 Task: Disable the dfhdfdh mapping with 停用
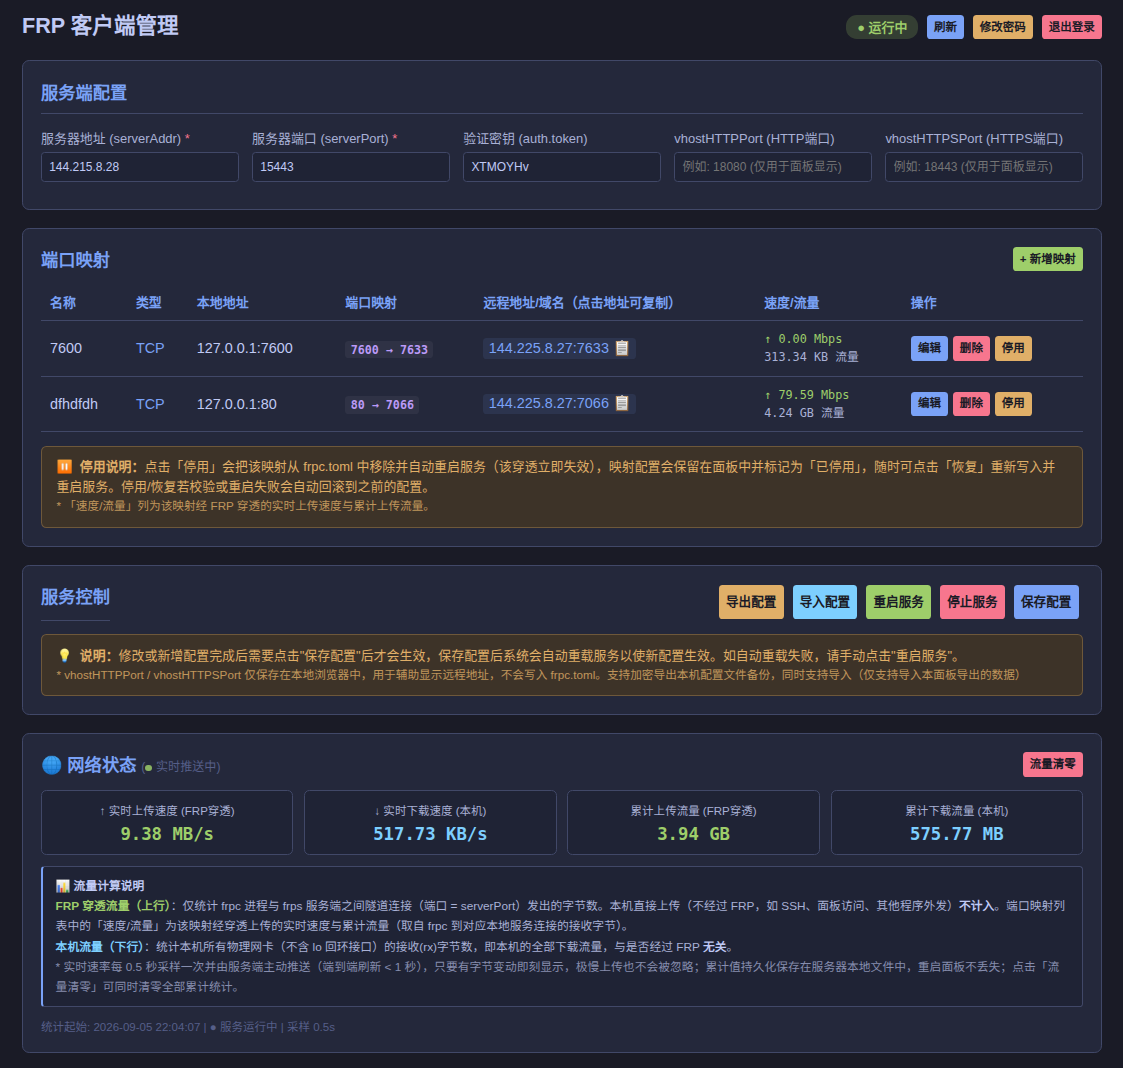(1013, 403)
